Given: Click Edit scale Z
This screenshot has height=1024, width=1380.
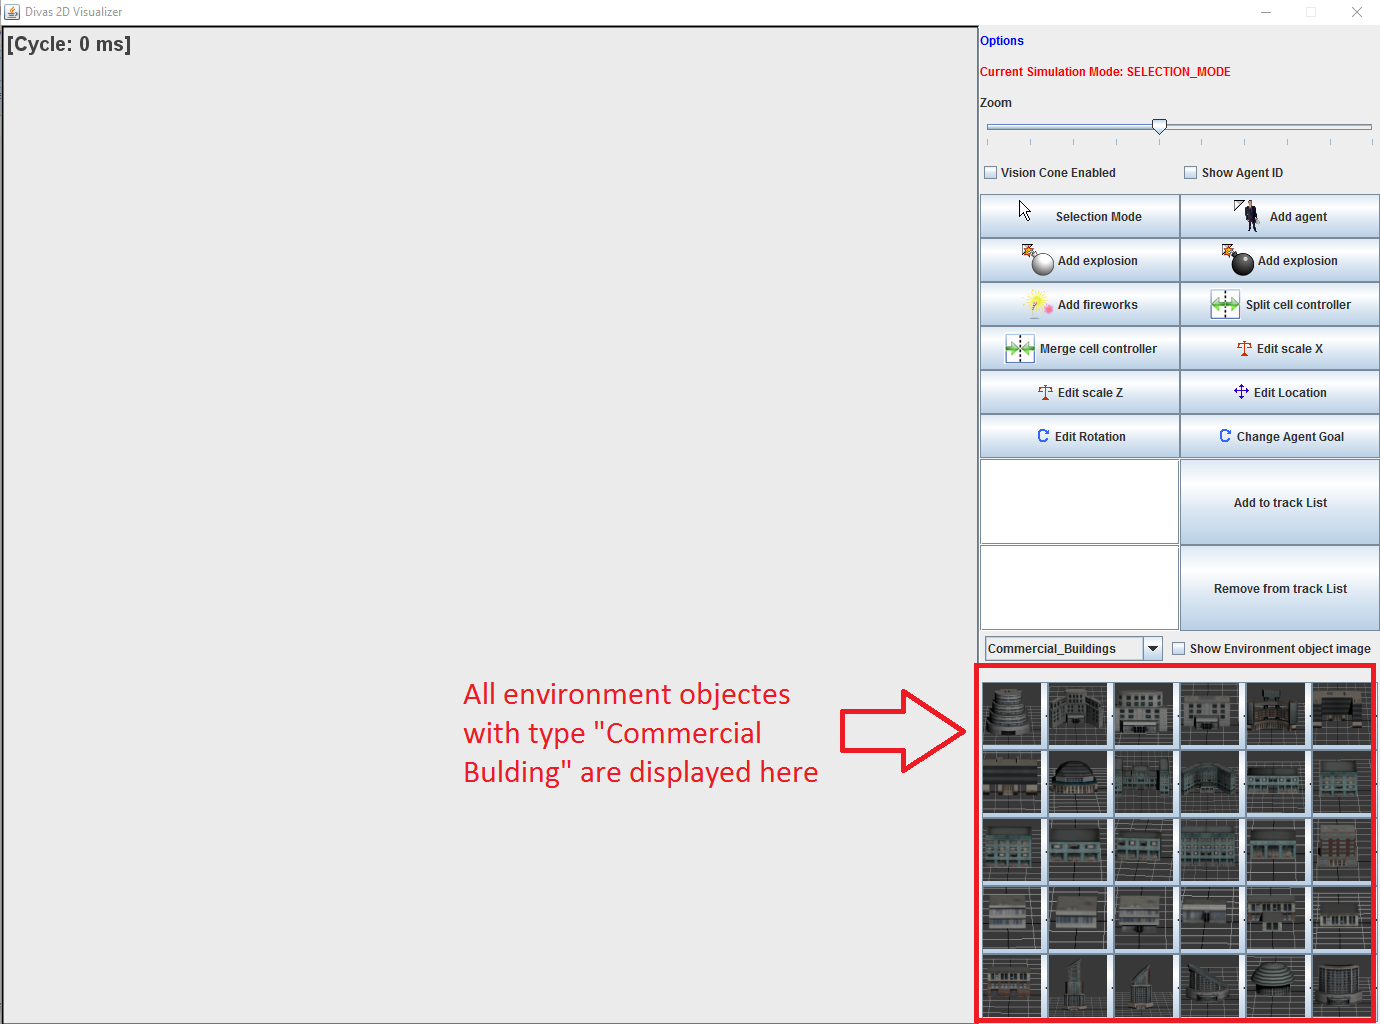Looking at the screenshot, I should [x=1080, y=392].
